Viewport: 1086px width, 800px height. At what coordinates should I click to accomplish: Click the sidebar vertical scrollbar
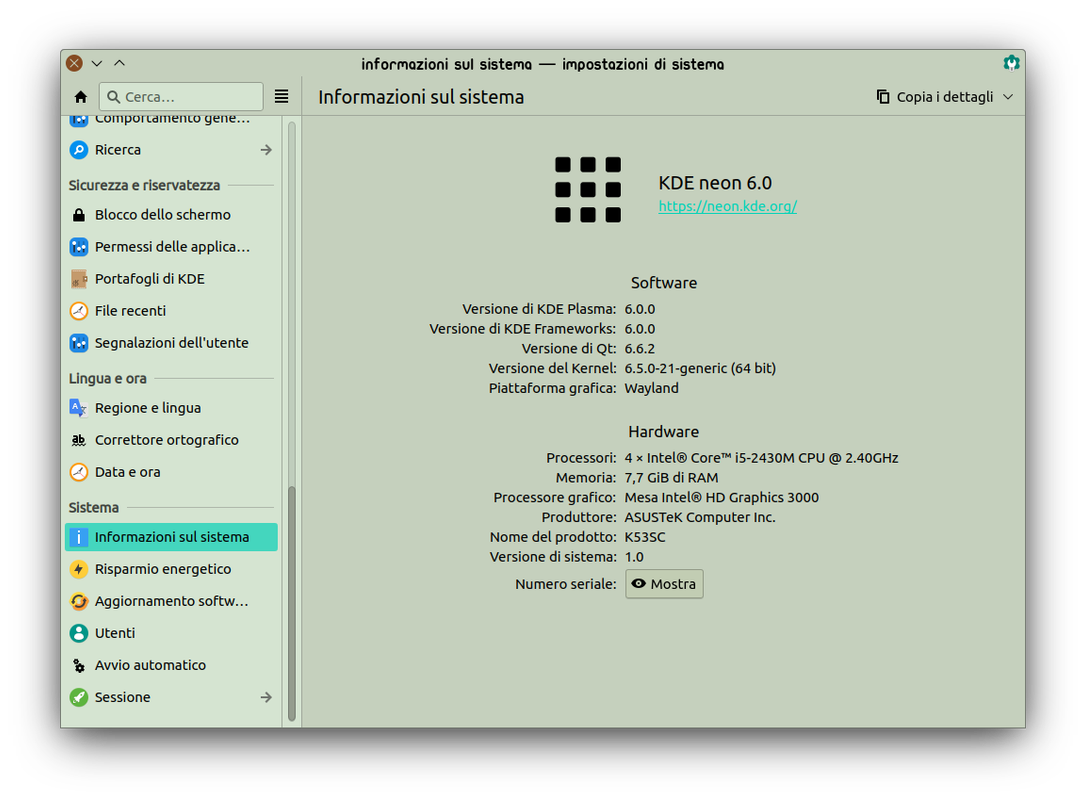click(x=292, y=603)
